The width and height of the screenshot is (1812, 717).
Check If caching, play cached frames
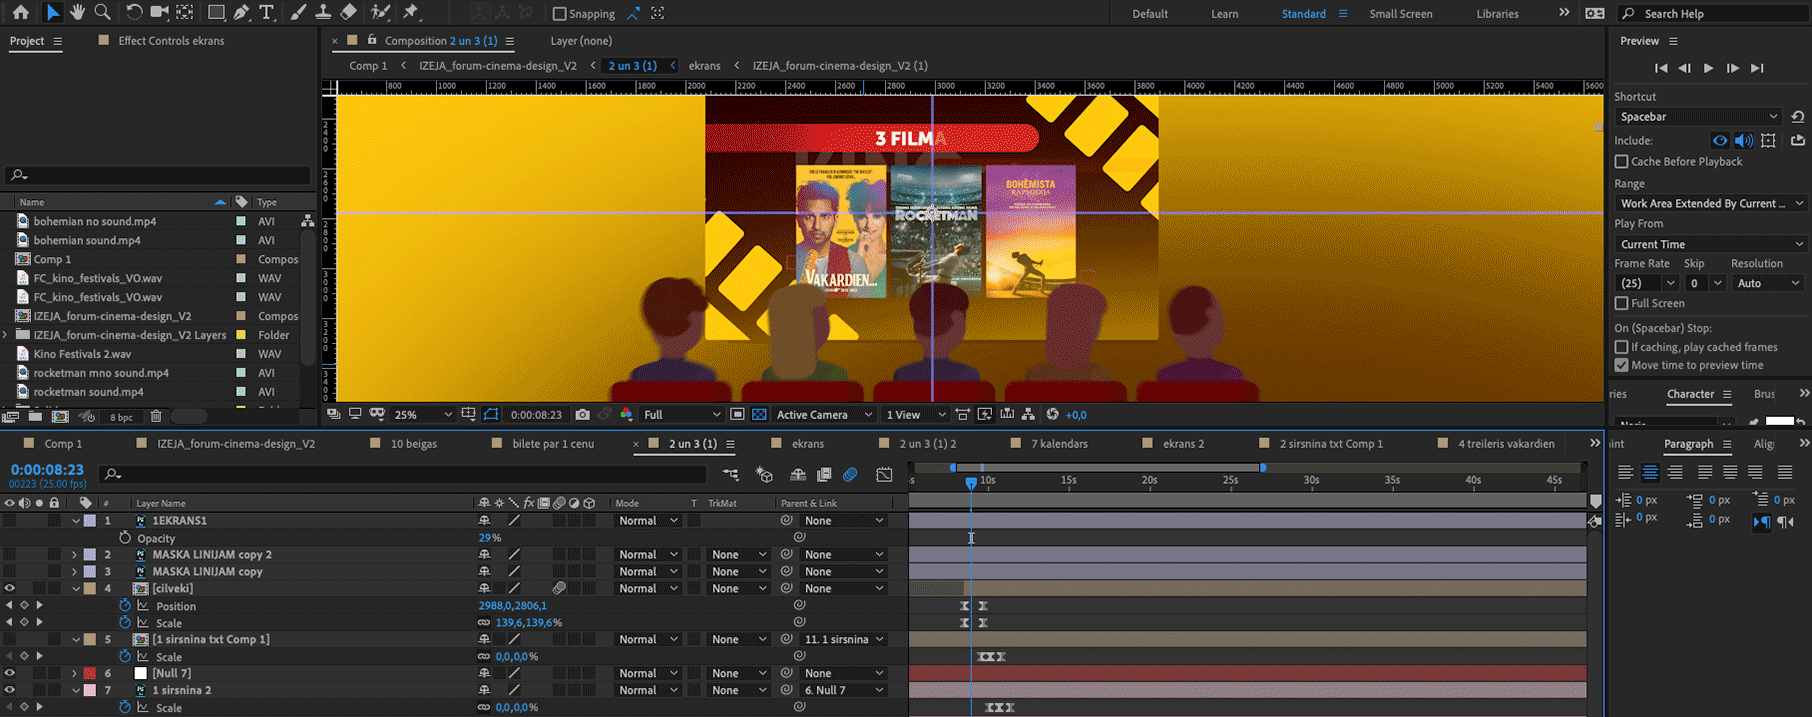click(1621, 347)
